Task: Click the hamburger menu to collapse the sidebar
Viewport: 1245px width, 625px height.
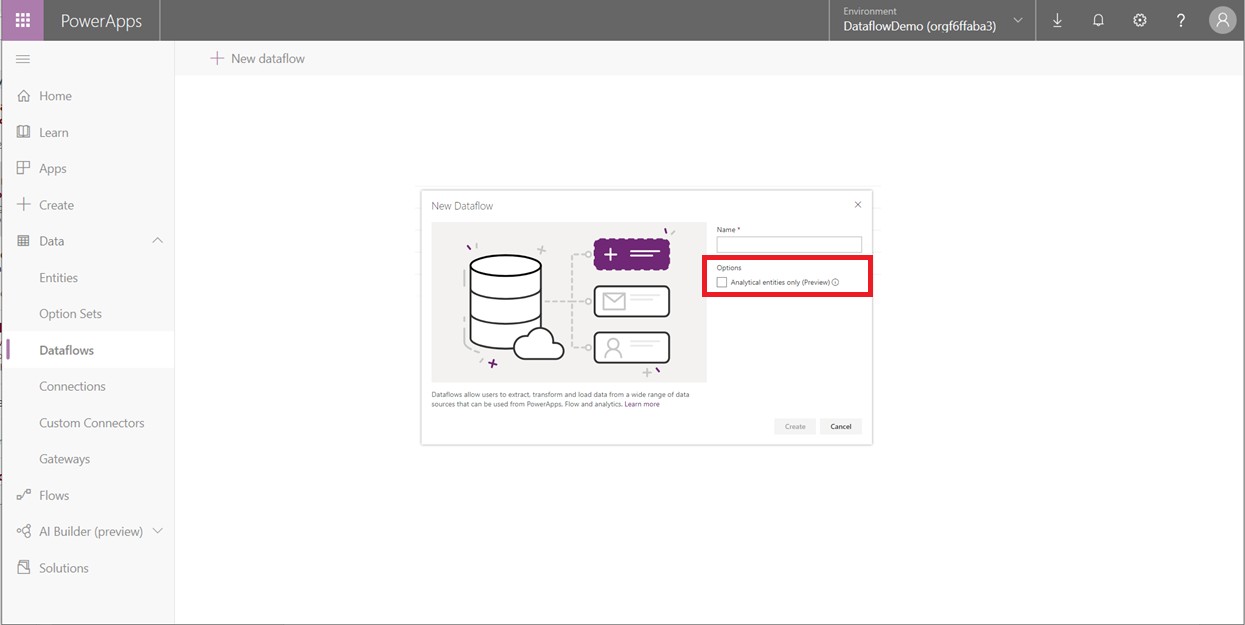Action: pyautogui.click(x=22, y=58)
